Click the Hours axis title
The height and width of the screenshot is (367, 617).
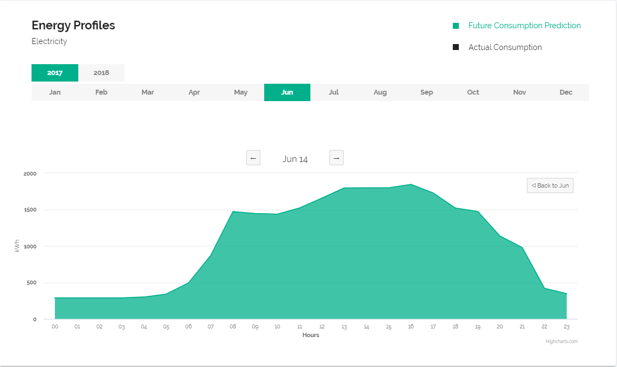pyautogui.click(x=311, y=335)
